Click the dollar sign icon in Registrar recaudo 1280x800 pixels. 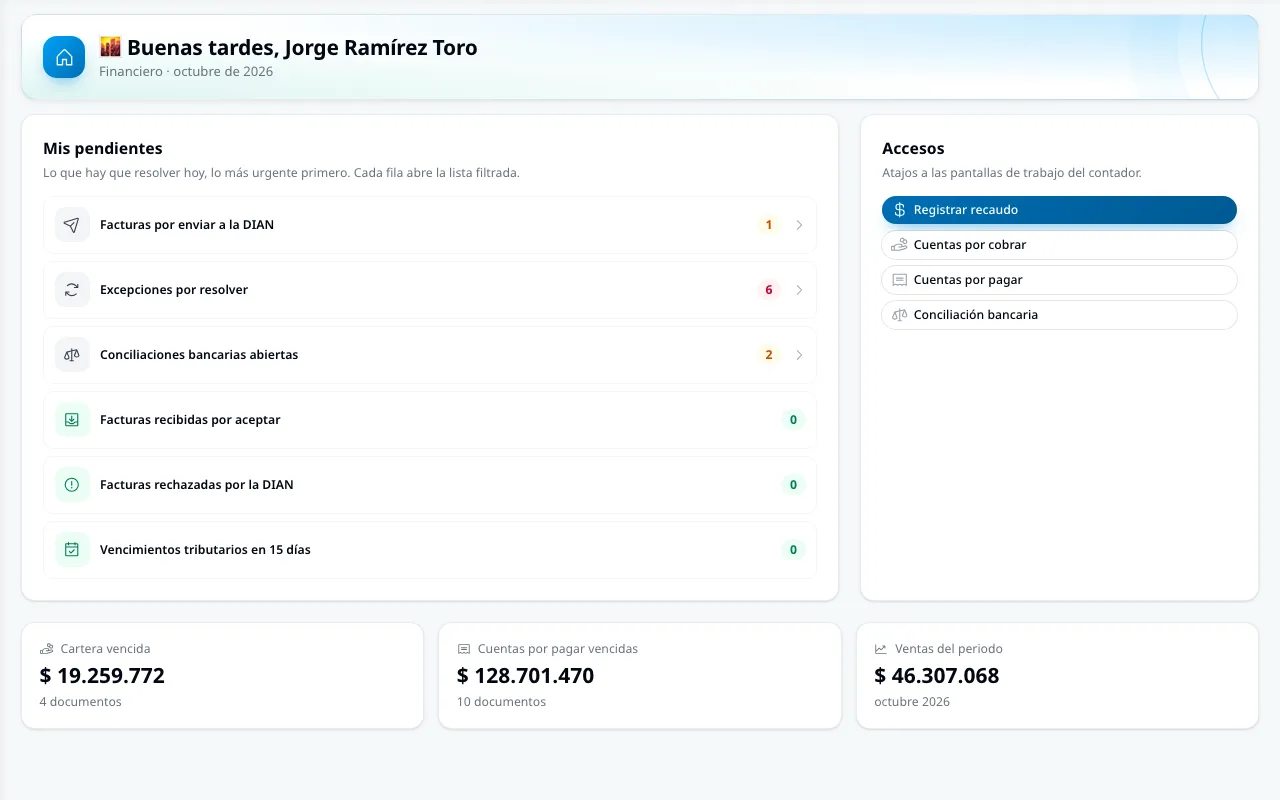point(900,210)
